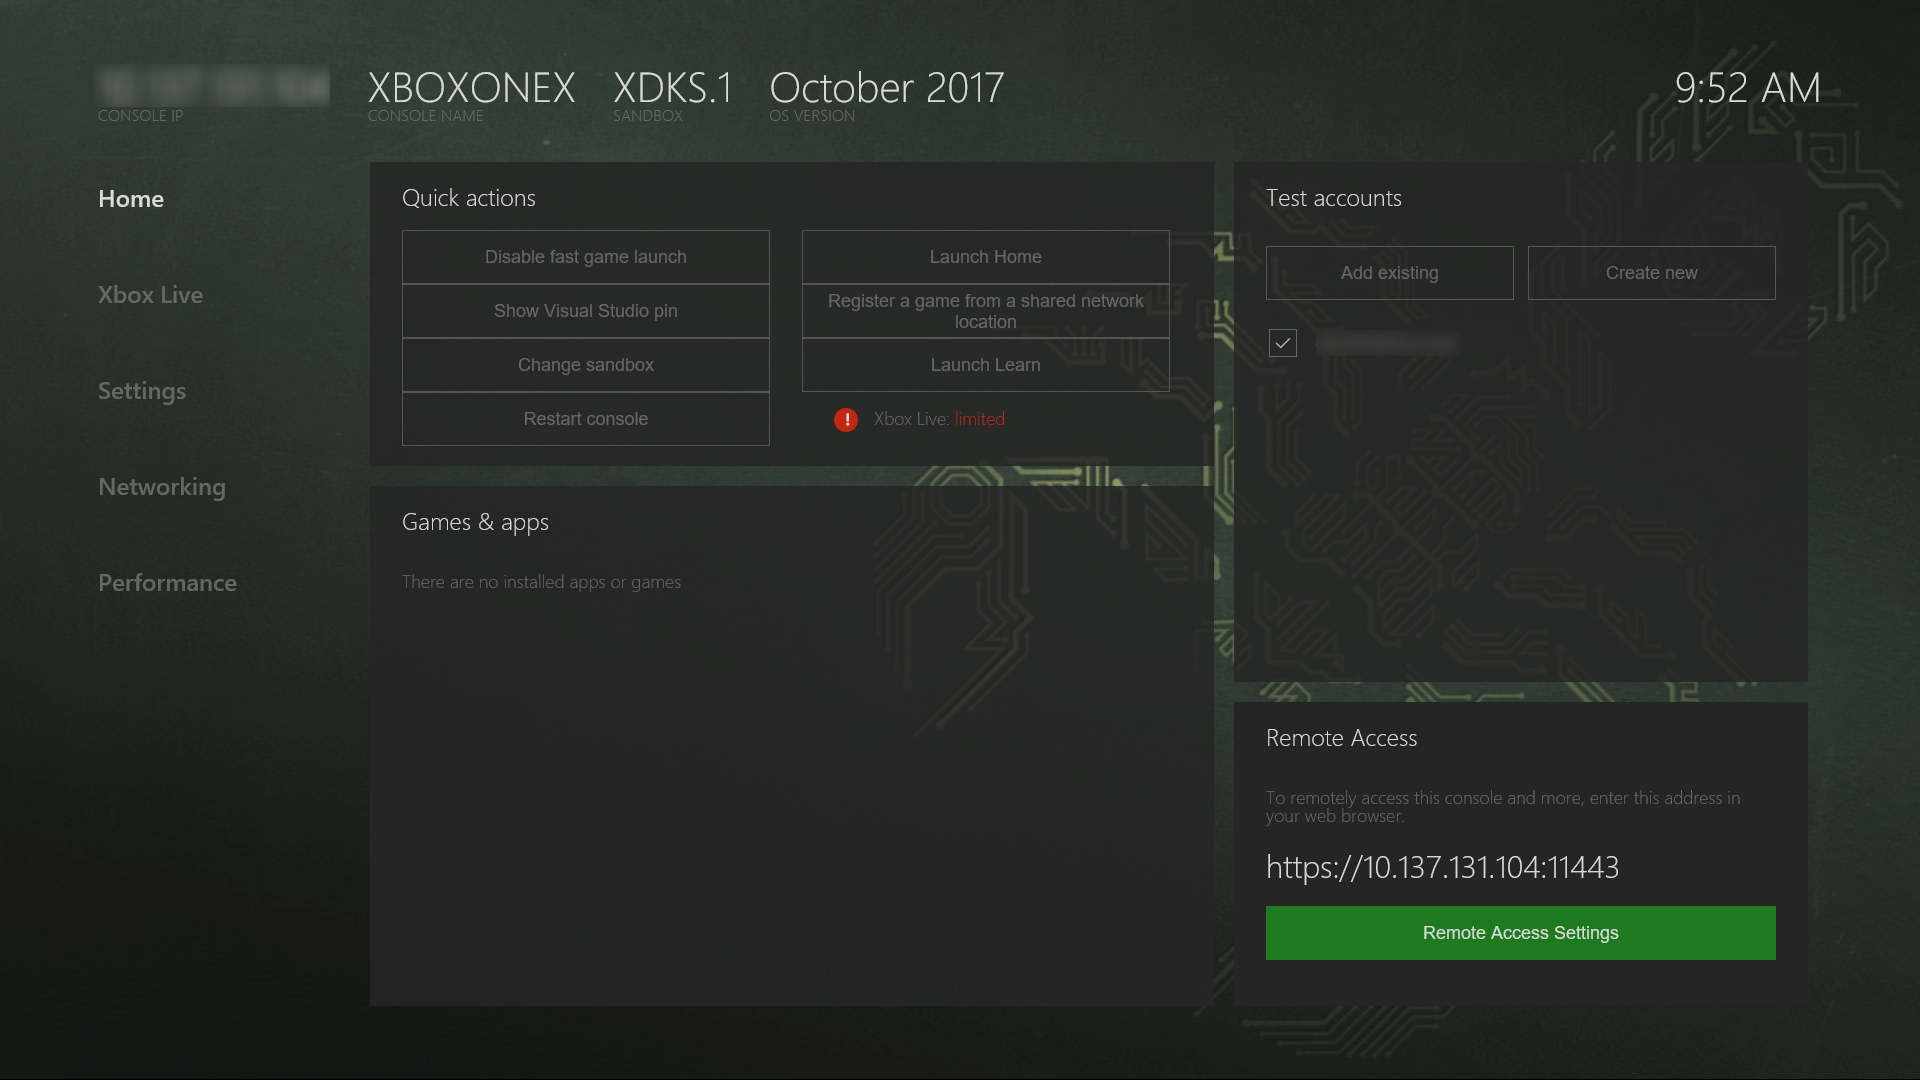The width and height of the screenshot is (1920, 1080).
Task: Click the Disable fast game launch button
Action: point(585,256)
